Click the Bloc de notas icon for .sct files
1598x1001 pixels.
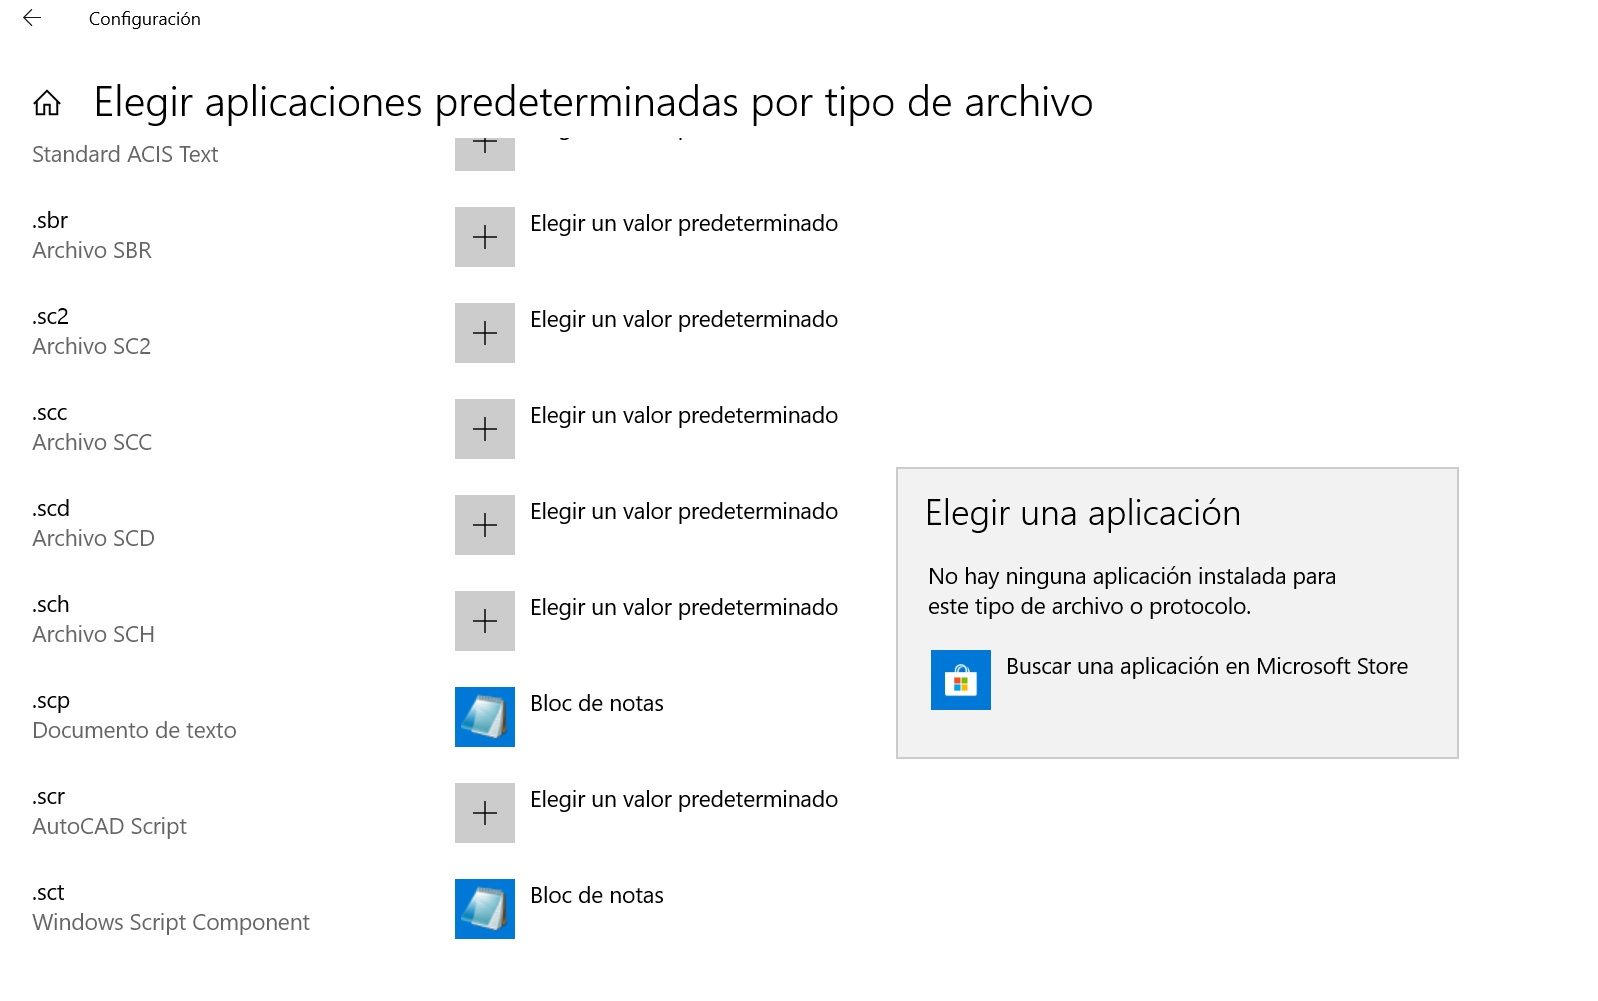[485, 909]
